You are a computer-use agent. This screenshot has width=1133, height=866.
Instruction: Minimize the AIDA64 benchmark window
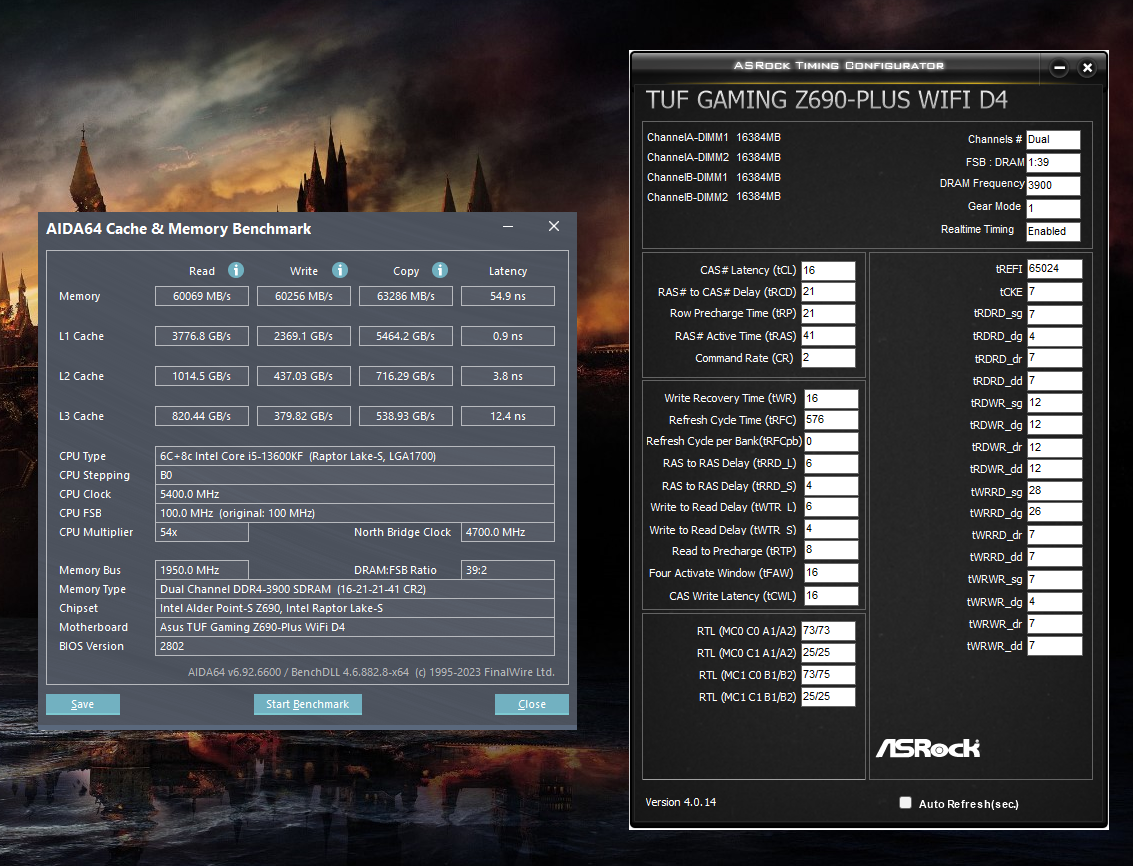point(508,227)
